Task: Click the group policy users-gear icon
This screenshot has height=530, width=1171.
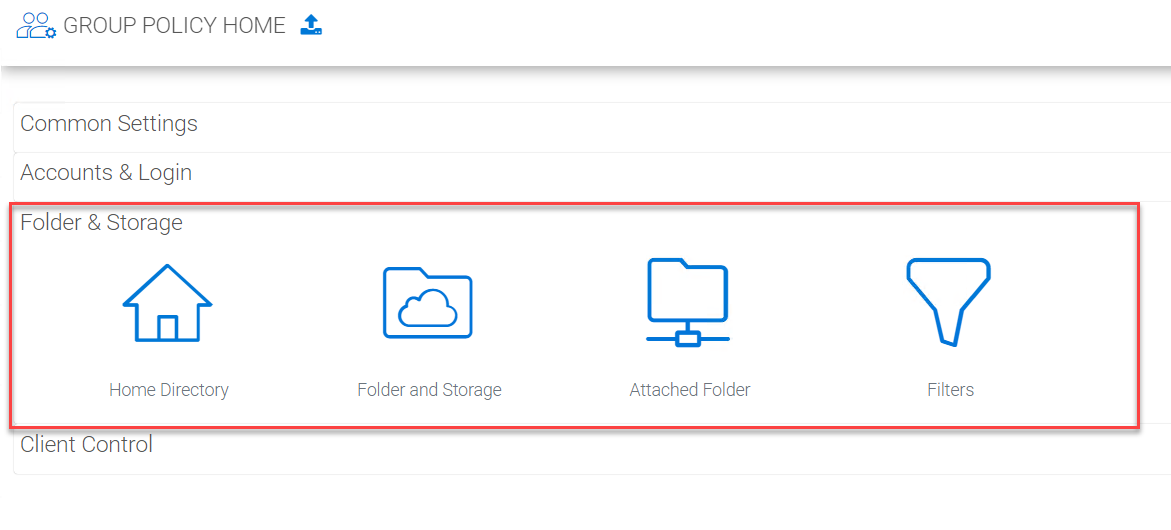Action: click(x=36, y=25)
